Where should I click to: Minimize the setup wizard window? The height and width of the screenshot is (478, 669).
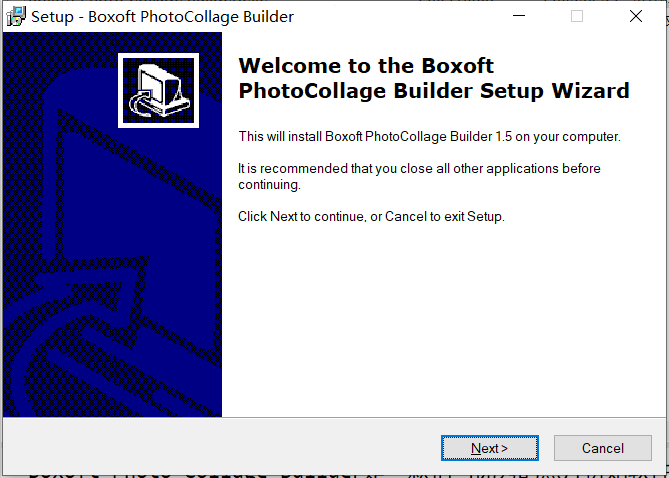pos(519,16)
